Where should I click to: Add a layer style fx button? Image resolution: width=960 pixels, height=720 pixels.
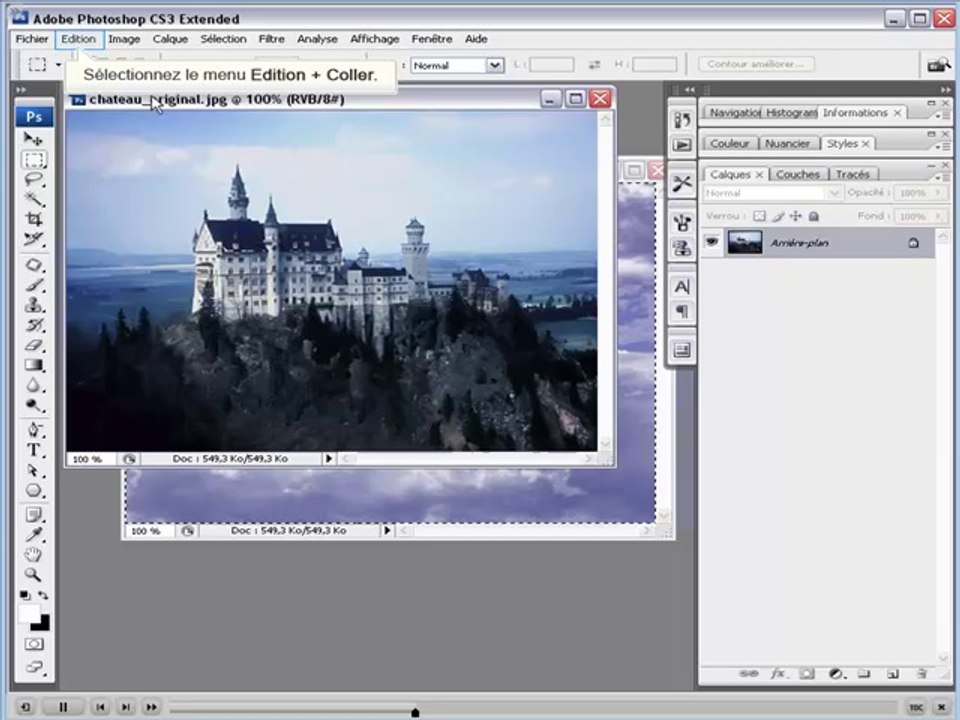(x=778, y=674)
